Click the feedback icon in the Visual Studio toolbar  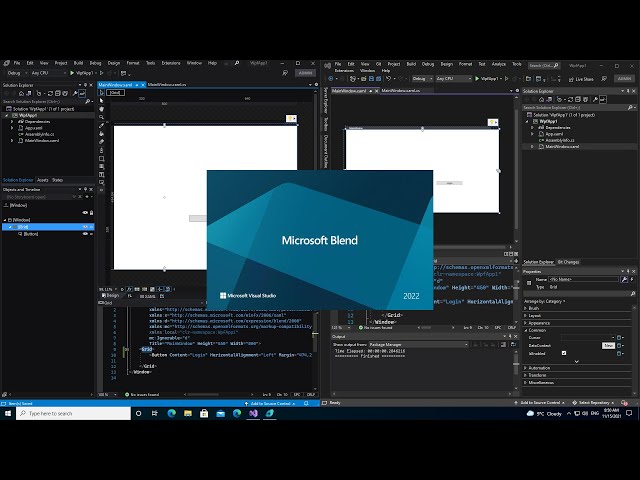tap(604, 78)
